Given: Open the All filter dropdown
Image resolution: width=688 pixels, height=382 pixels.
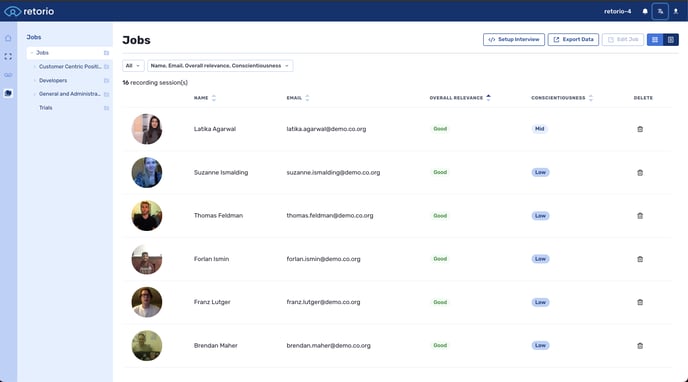Looking at the screenshot, I should (x=133, y=66).
